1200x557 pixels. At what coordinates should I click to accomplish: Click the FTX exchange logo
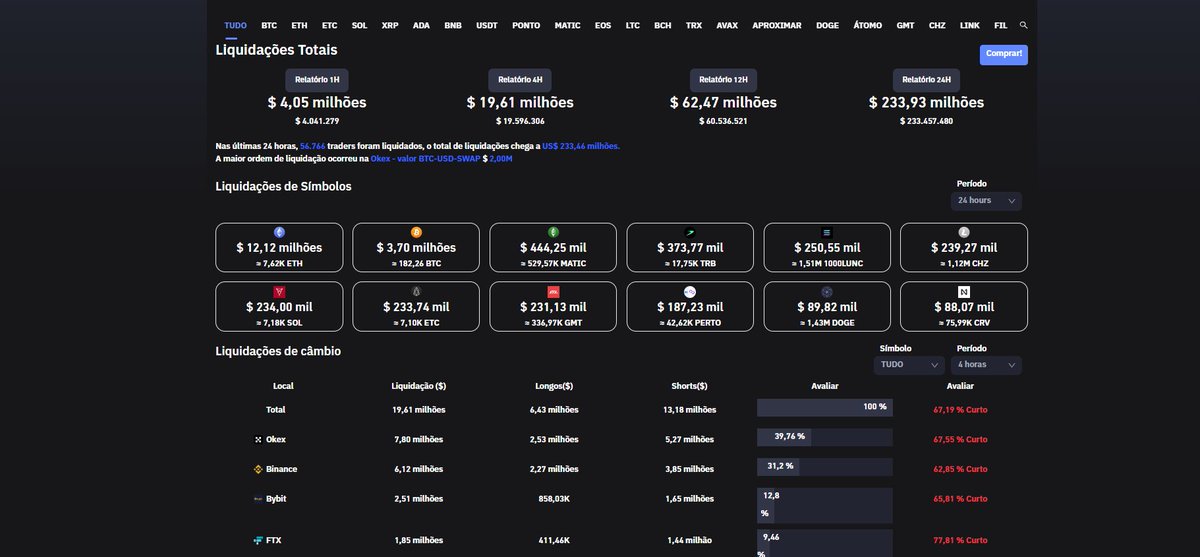coord(258,540)
